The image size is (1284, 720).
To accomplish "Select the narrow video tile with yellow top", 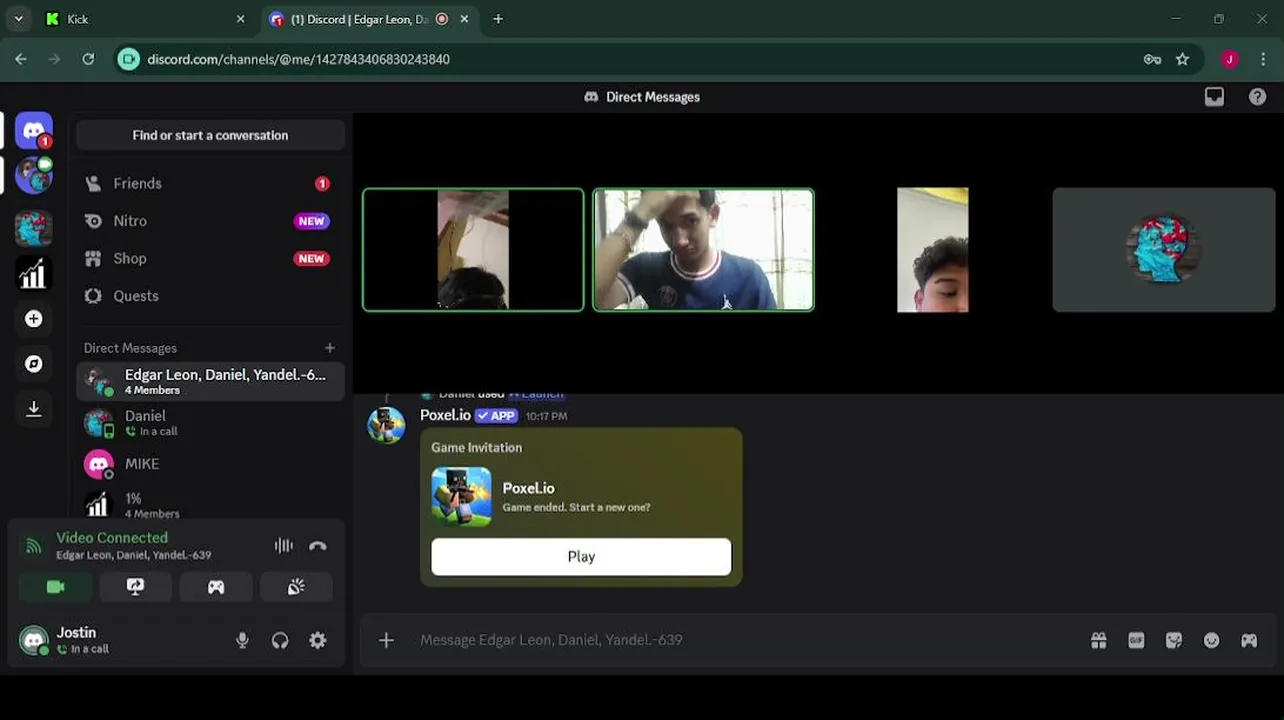I will tap(932, 250).
